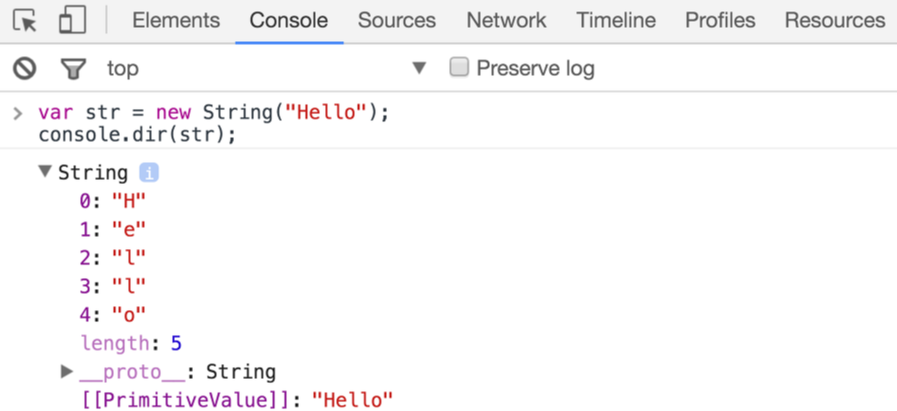This screenshot has height=411, width=897.
Task: Switch to the Elements tab
Action: [x=176, y=21]
